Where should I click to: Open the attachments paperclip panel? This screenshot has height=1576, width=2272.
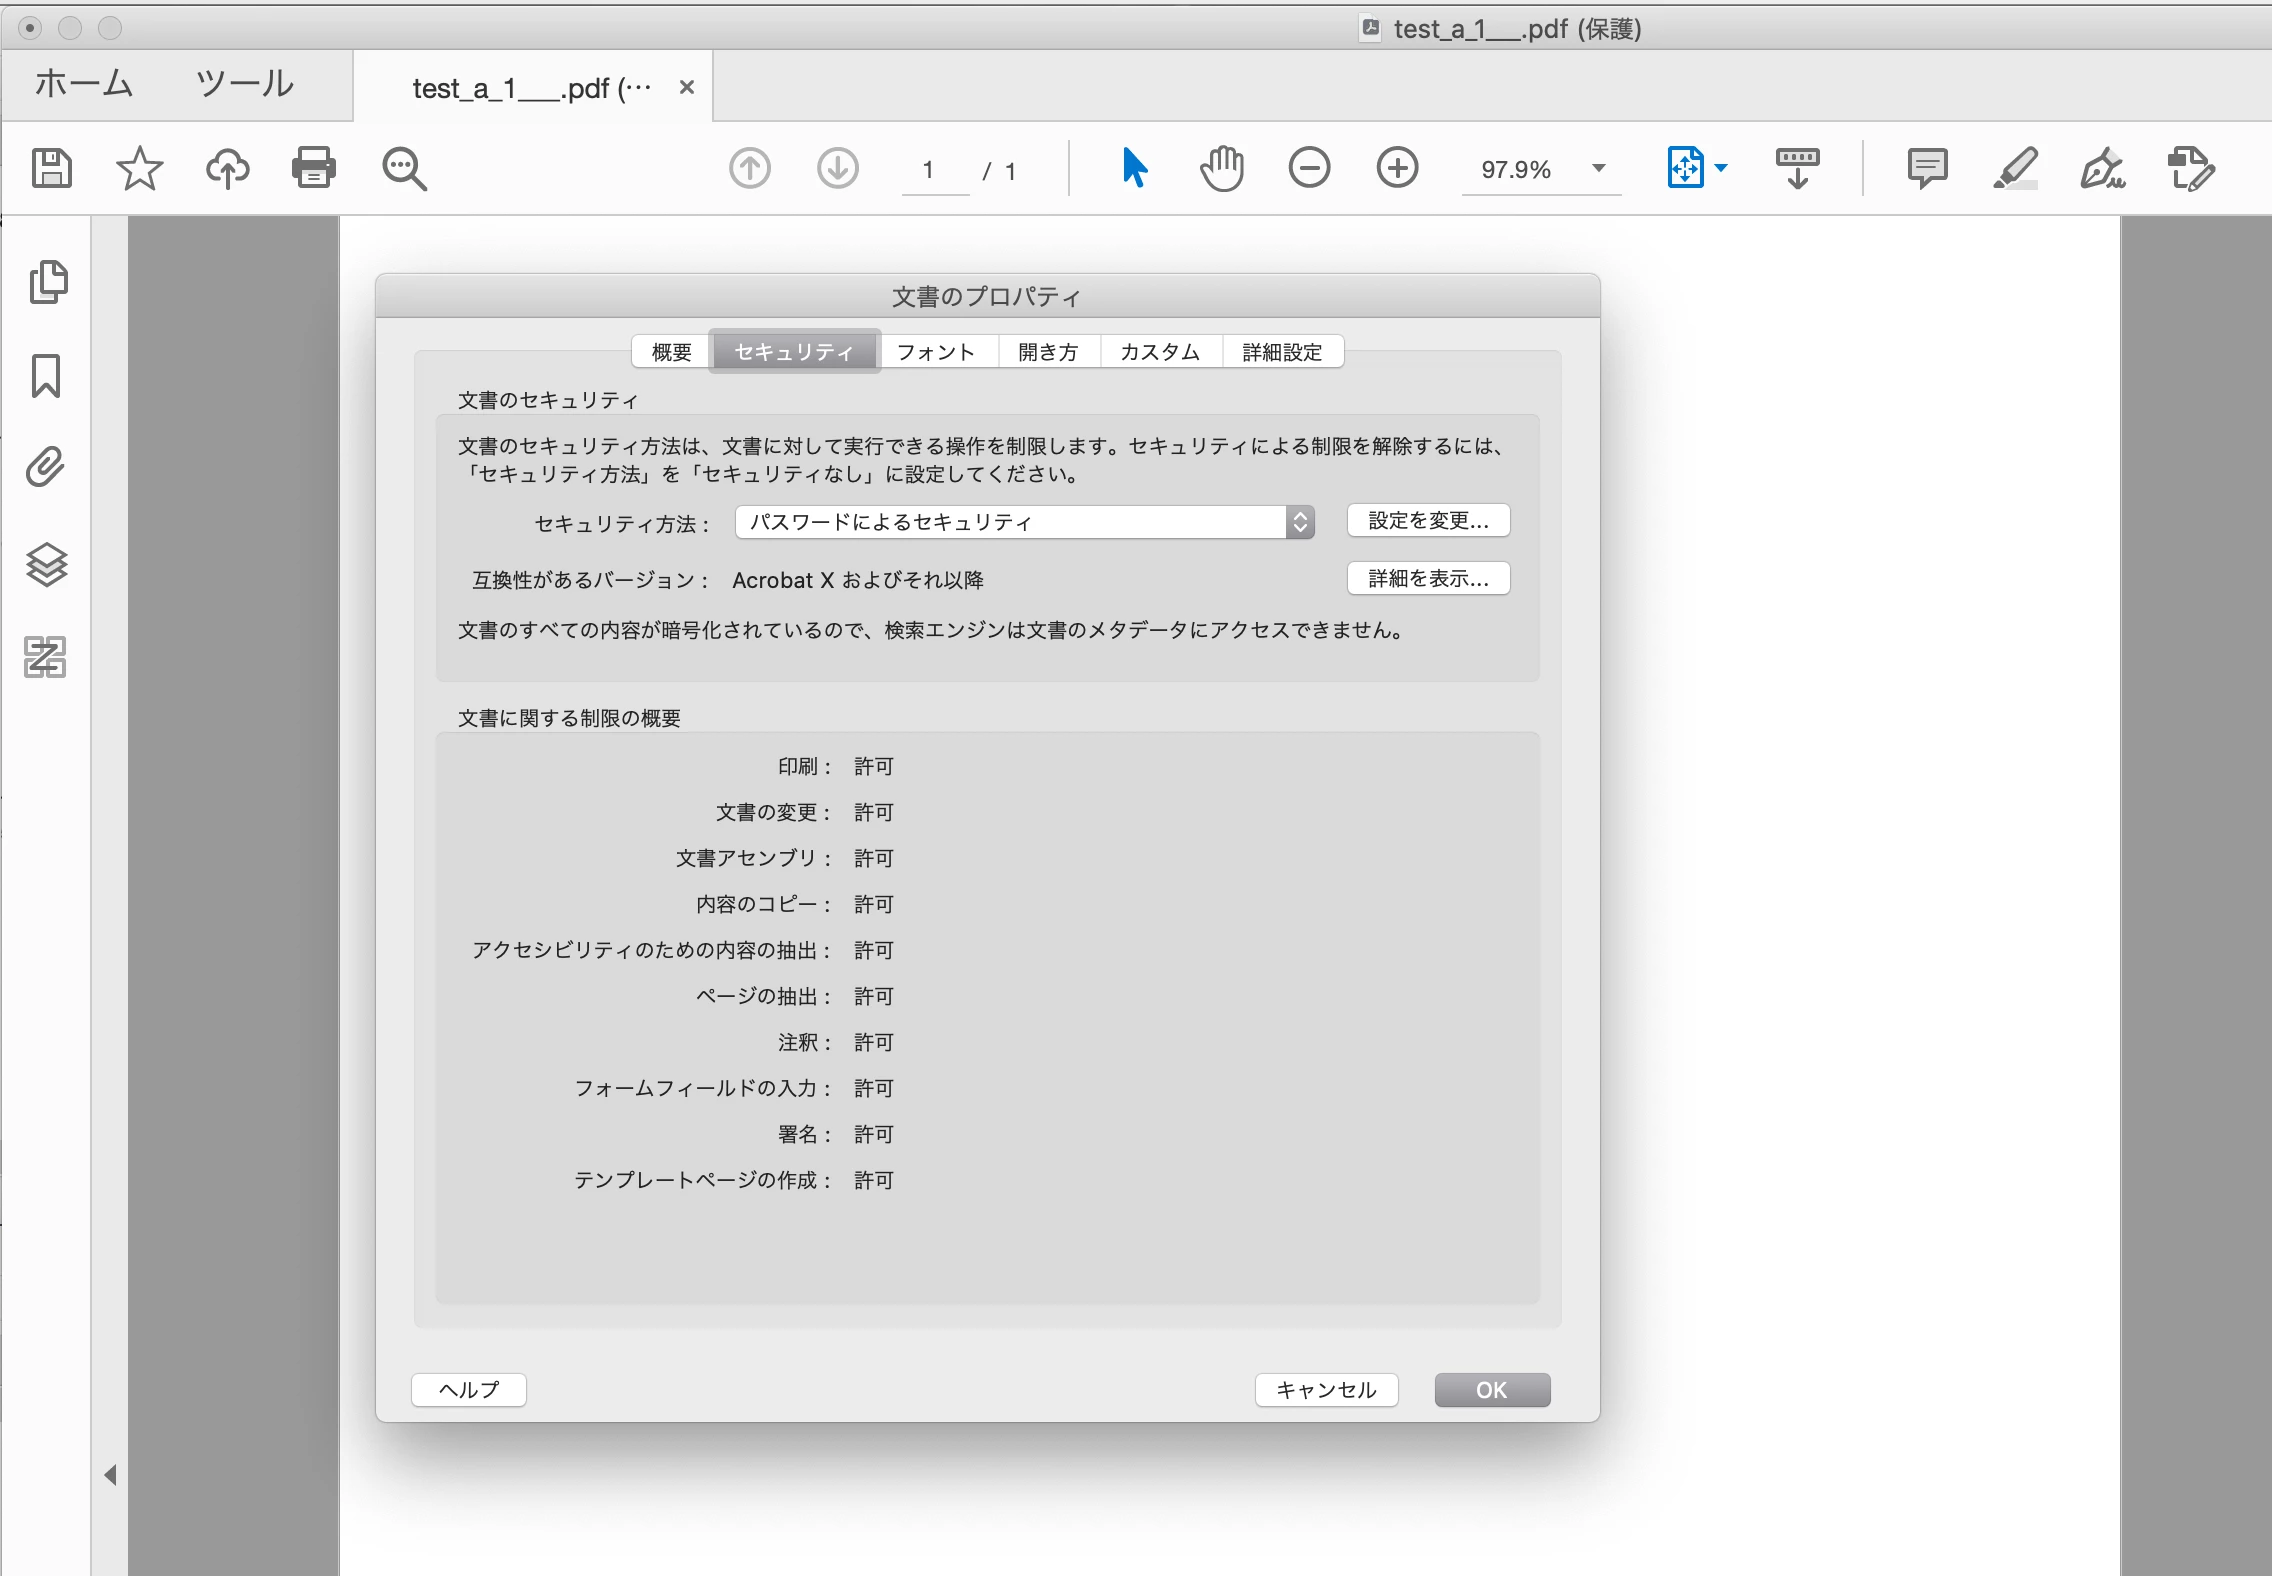pyautogui.click(x=46, y=467)
